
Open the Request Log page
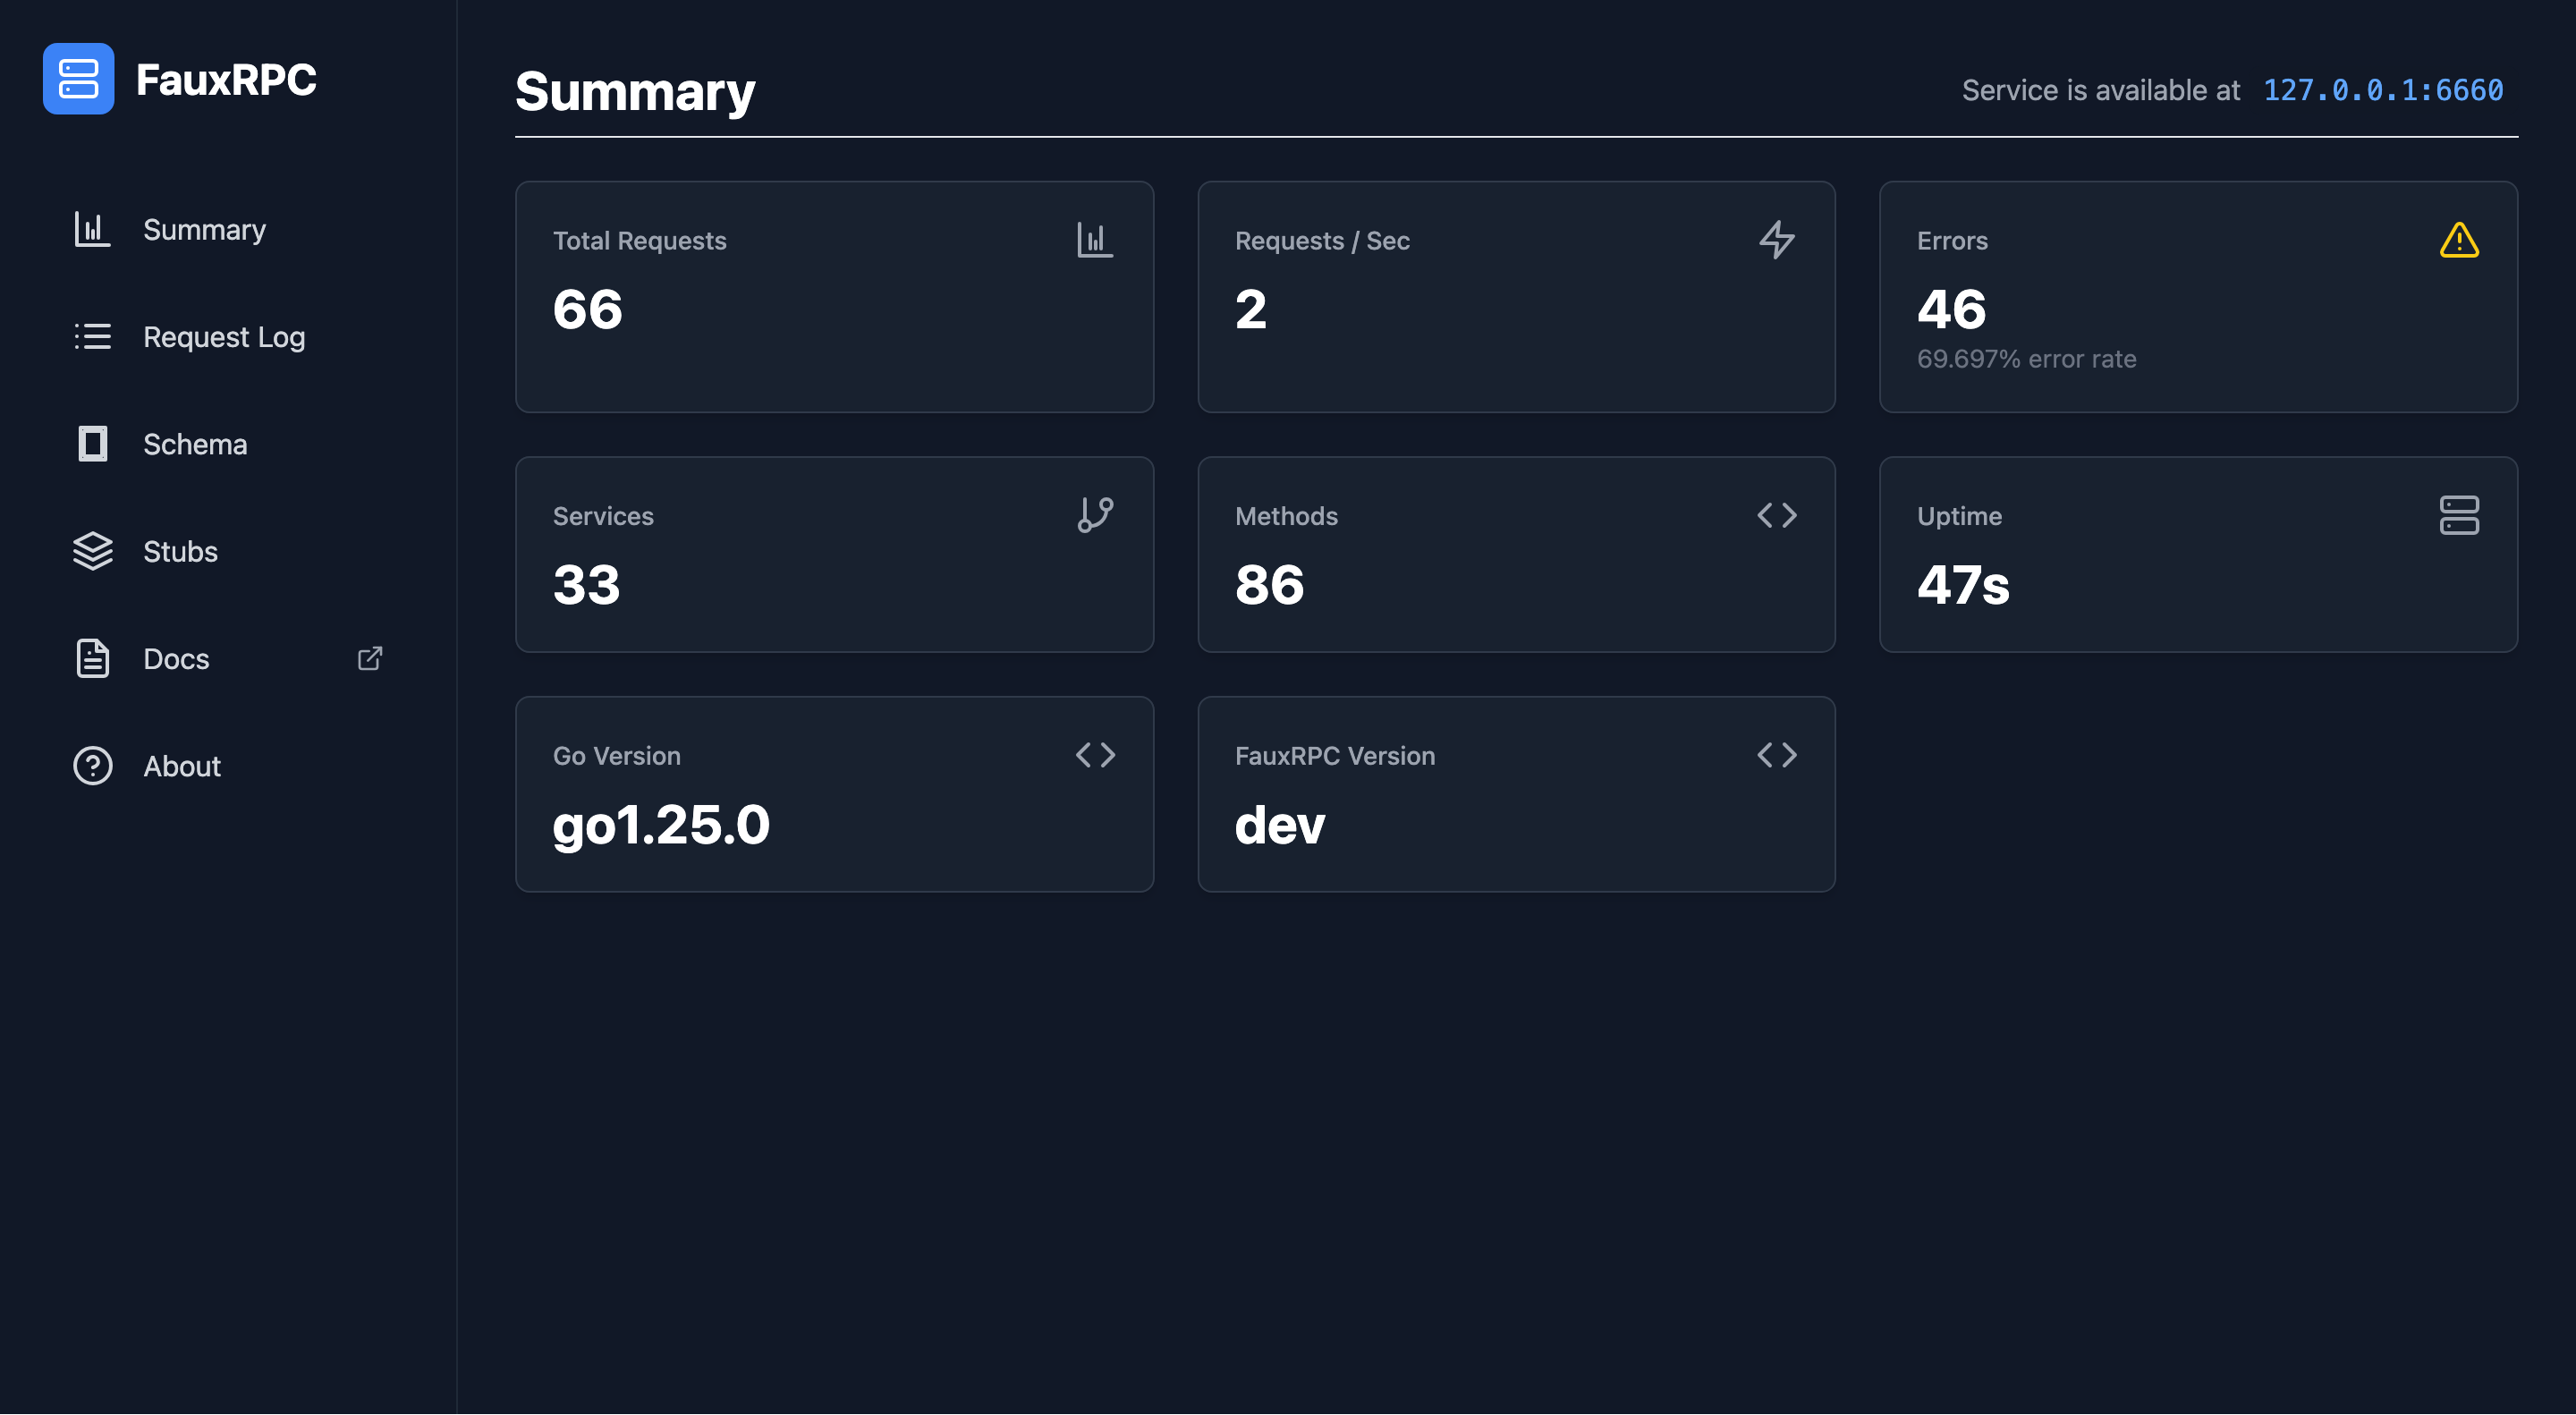point(224,337)
